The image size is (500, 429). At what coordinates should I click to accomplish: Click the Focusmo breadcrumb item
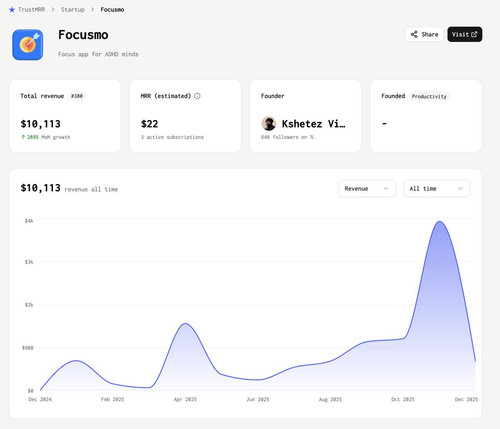[x=112, y=10]
